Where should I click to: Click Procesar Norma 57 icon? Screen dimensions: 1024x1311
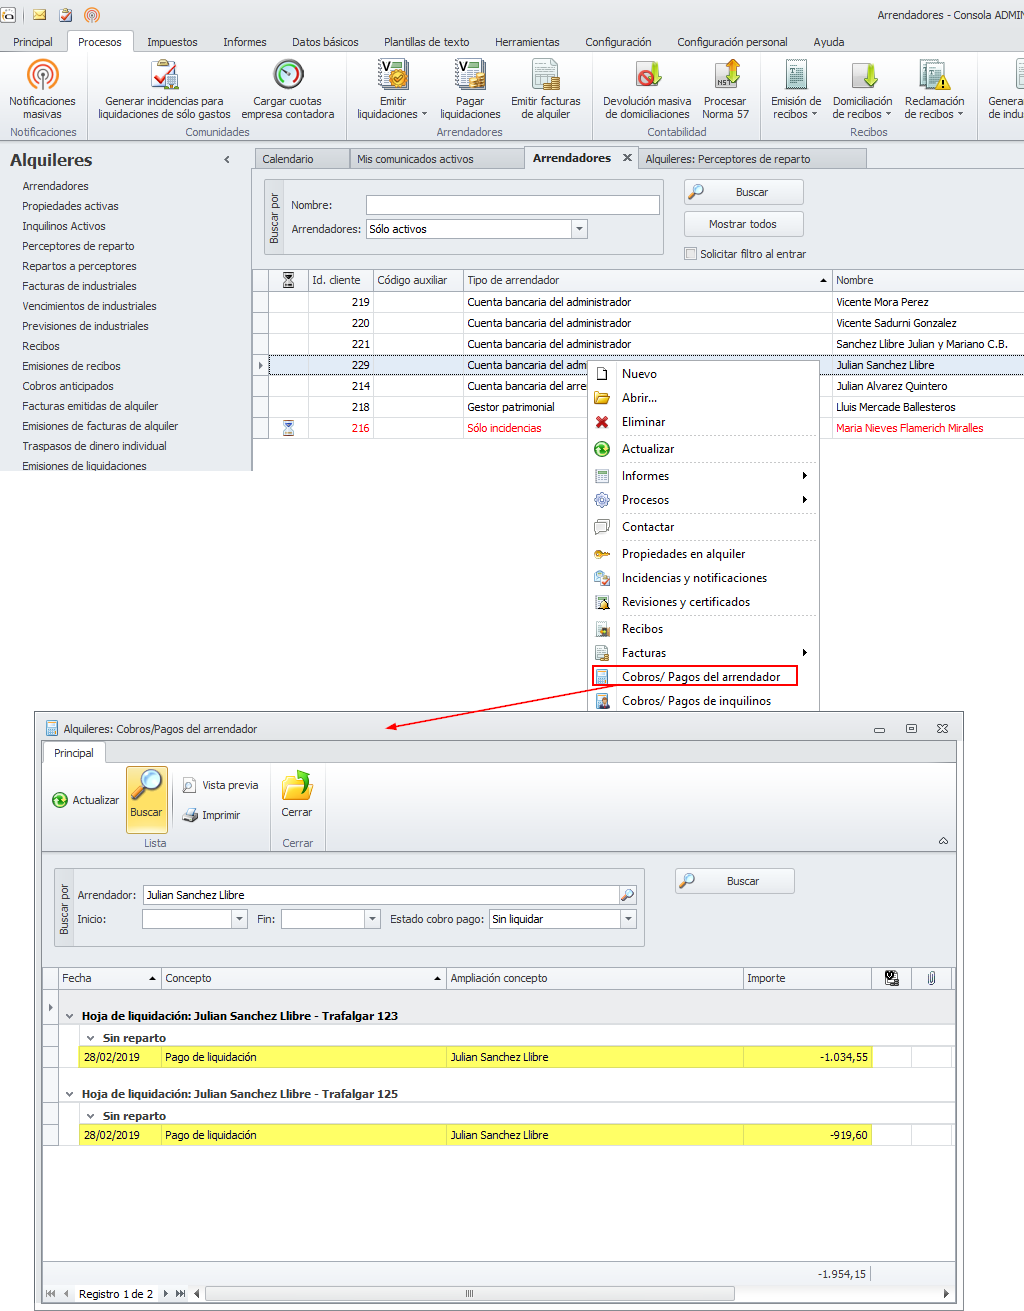point(725,76)
